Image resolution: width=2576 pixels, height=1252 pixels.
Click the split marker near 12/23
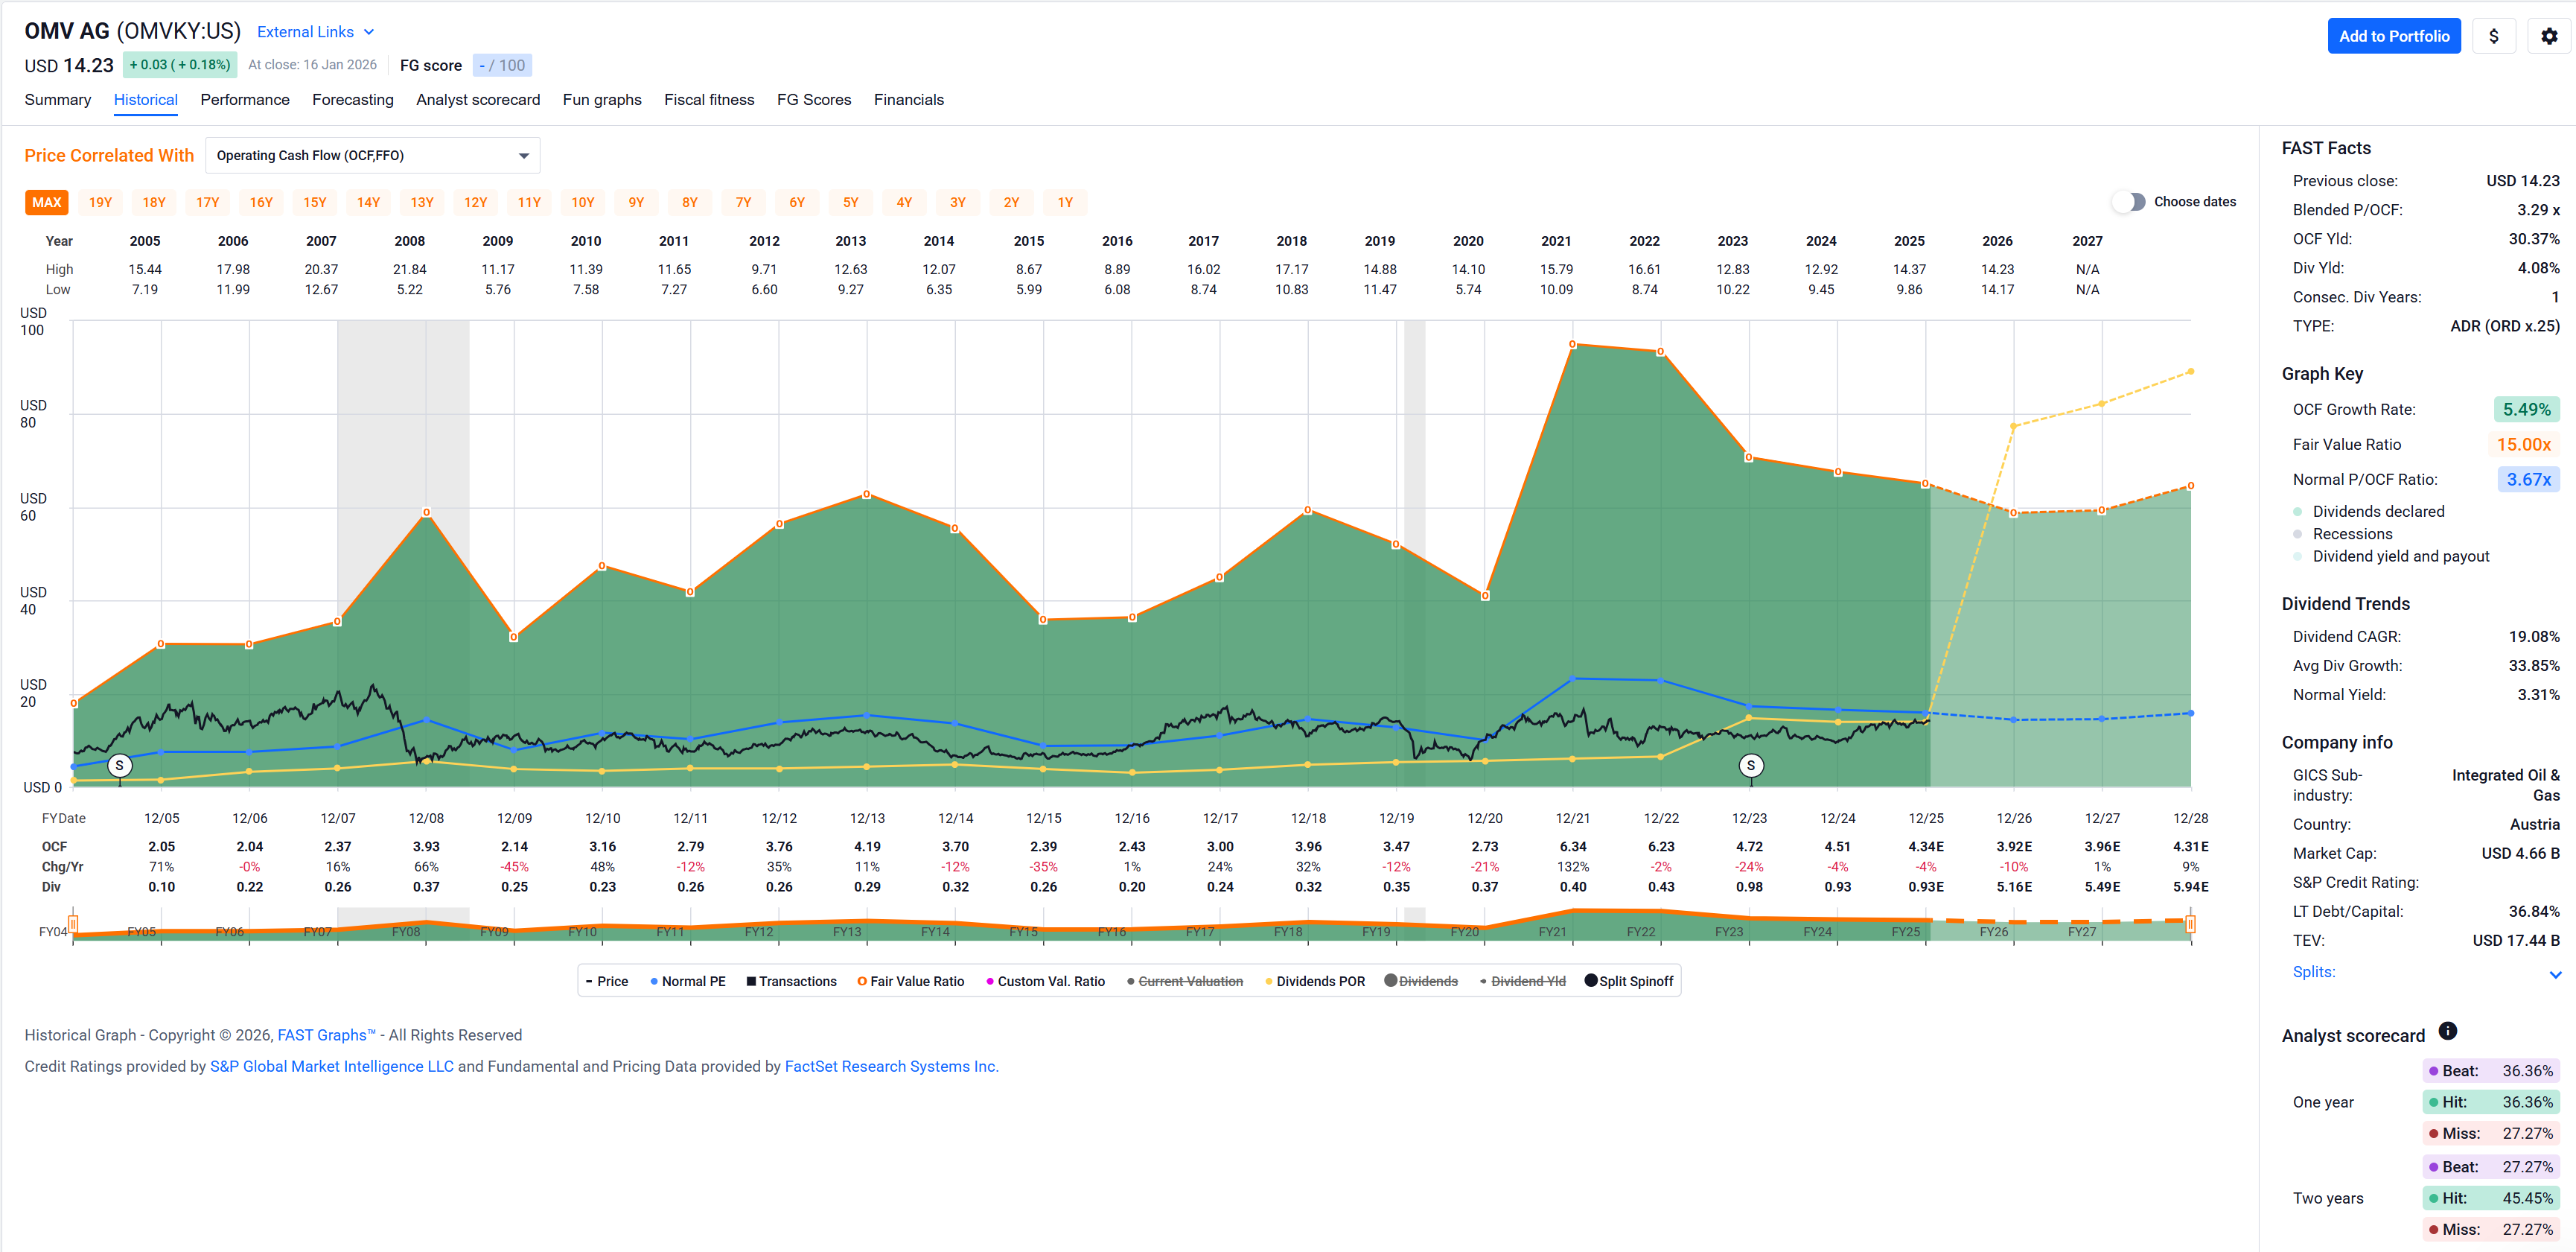1750,766
